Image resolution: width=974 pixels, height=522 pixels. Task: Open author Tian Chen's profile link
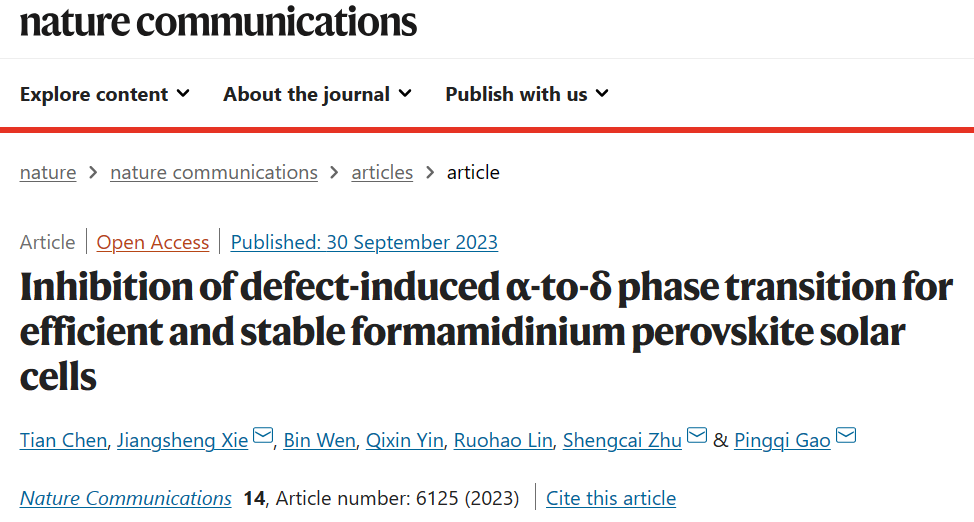point(63,440)
